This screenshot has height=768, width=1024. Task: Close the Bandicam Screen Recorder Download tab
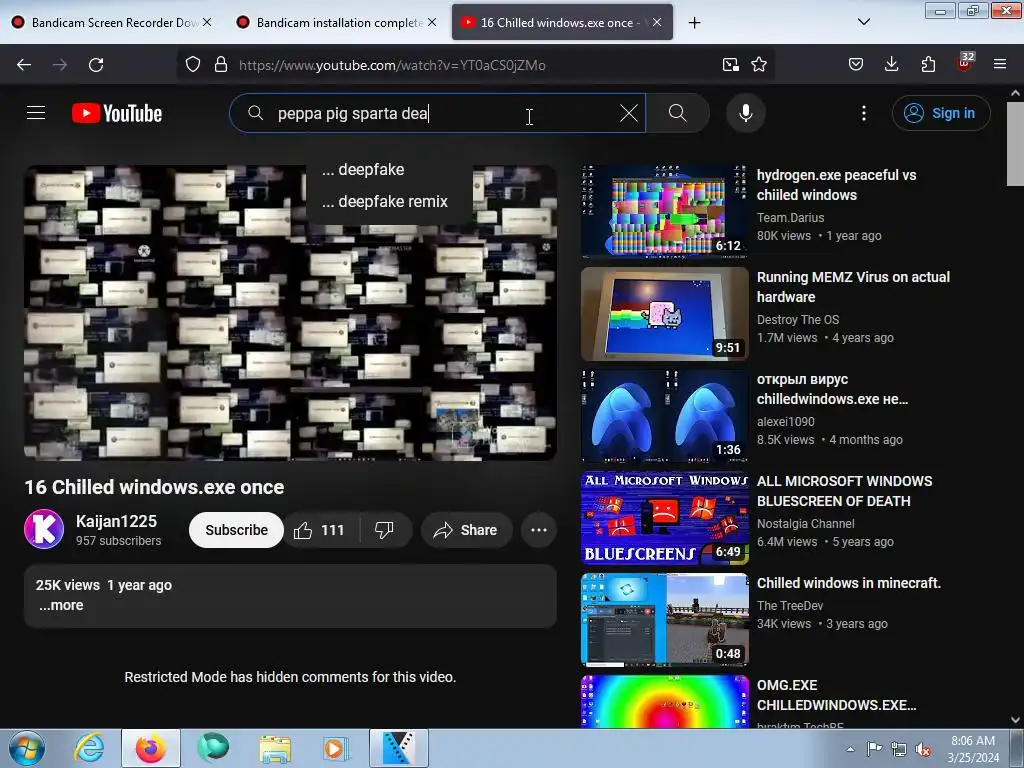[x=207, y=22]
